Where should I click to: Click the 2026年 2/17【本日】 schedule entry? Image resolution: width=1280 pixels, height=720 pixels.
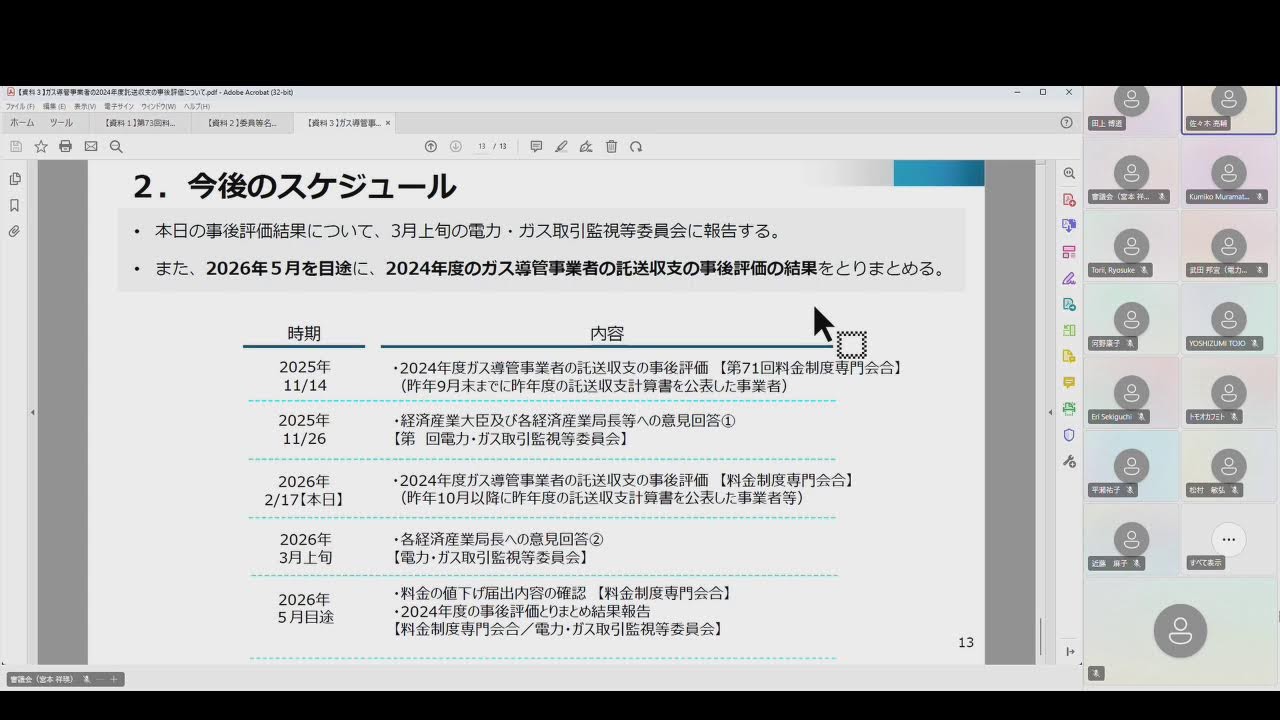304,490
